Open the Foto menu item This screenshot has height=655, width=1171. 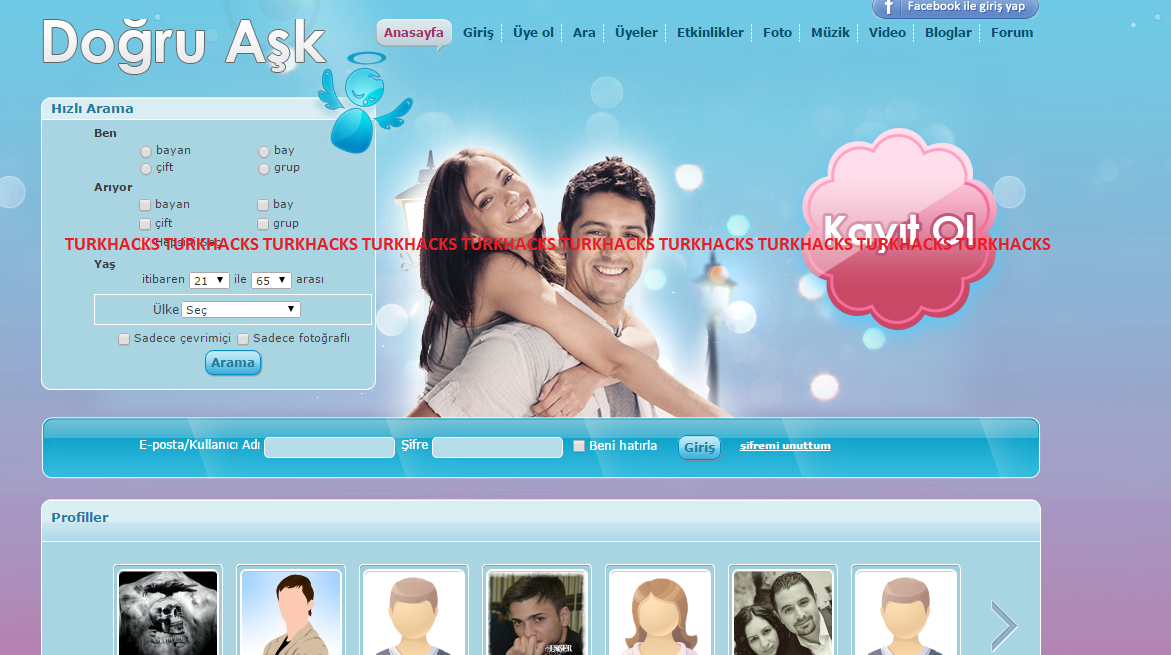tap(777, 33)
